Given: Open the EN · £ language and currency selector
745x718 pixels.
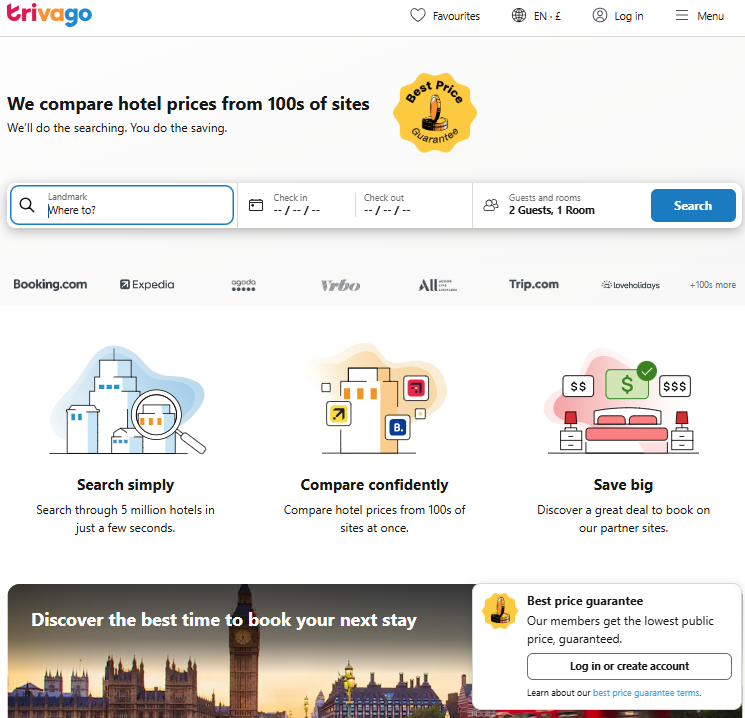Looking at the screenshot, I should tap(536, 16).
